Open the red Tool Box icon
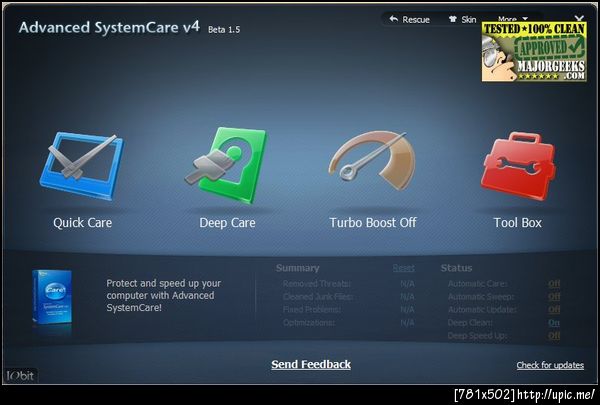The width and height of the screenshot is (600, 405). tap(518, 166)
